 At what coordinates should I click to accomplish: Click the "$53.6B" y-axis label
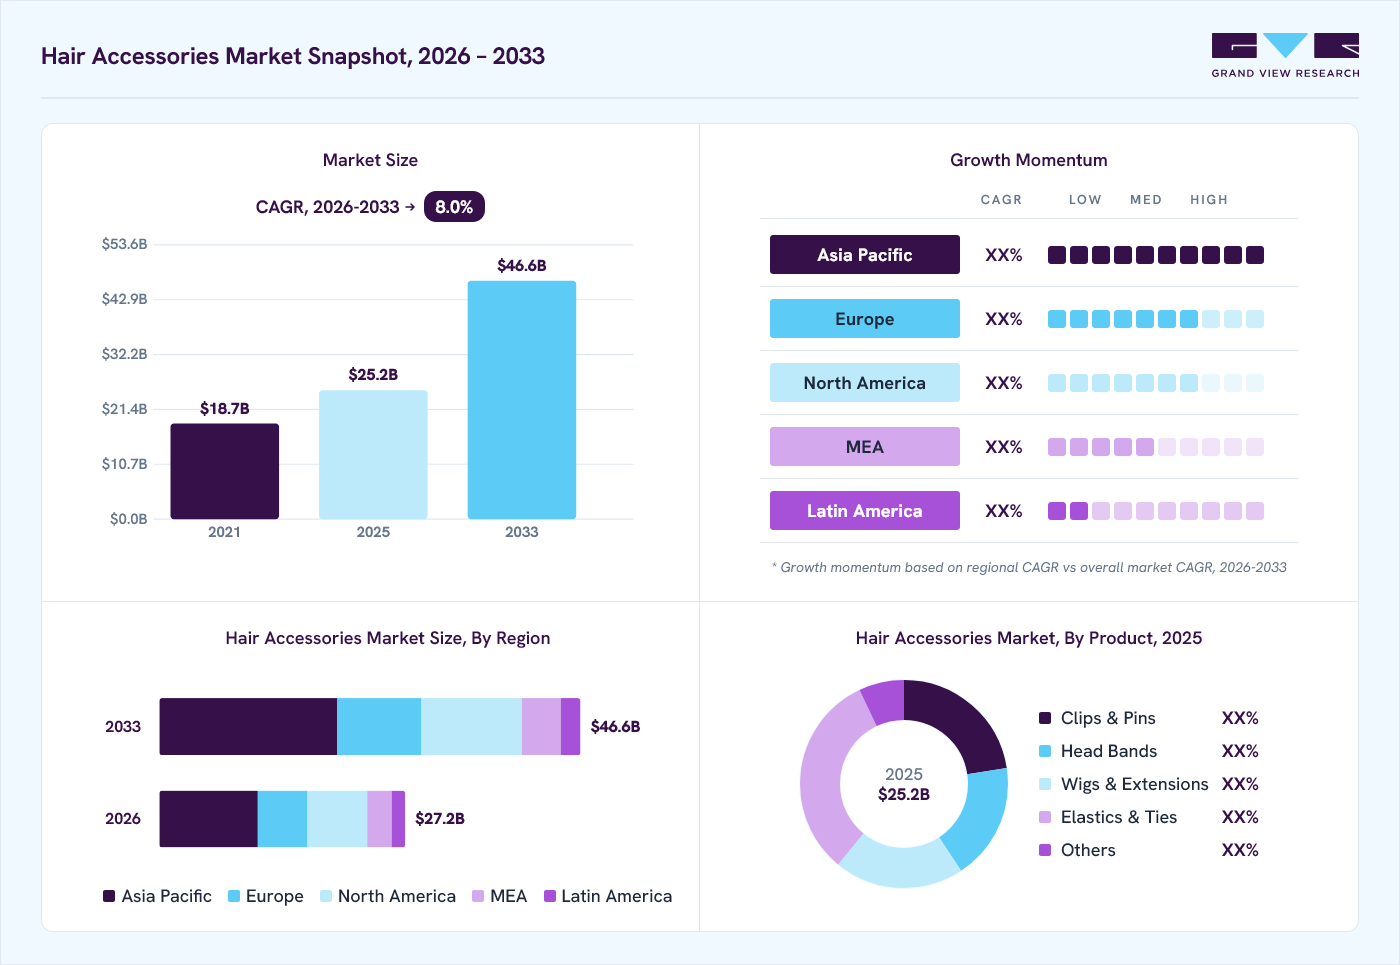point(124,244)
